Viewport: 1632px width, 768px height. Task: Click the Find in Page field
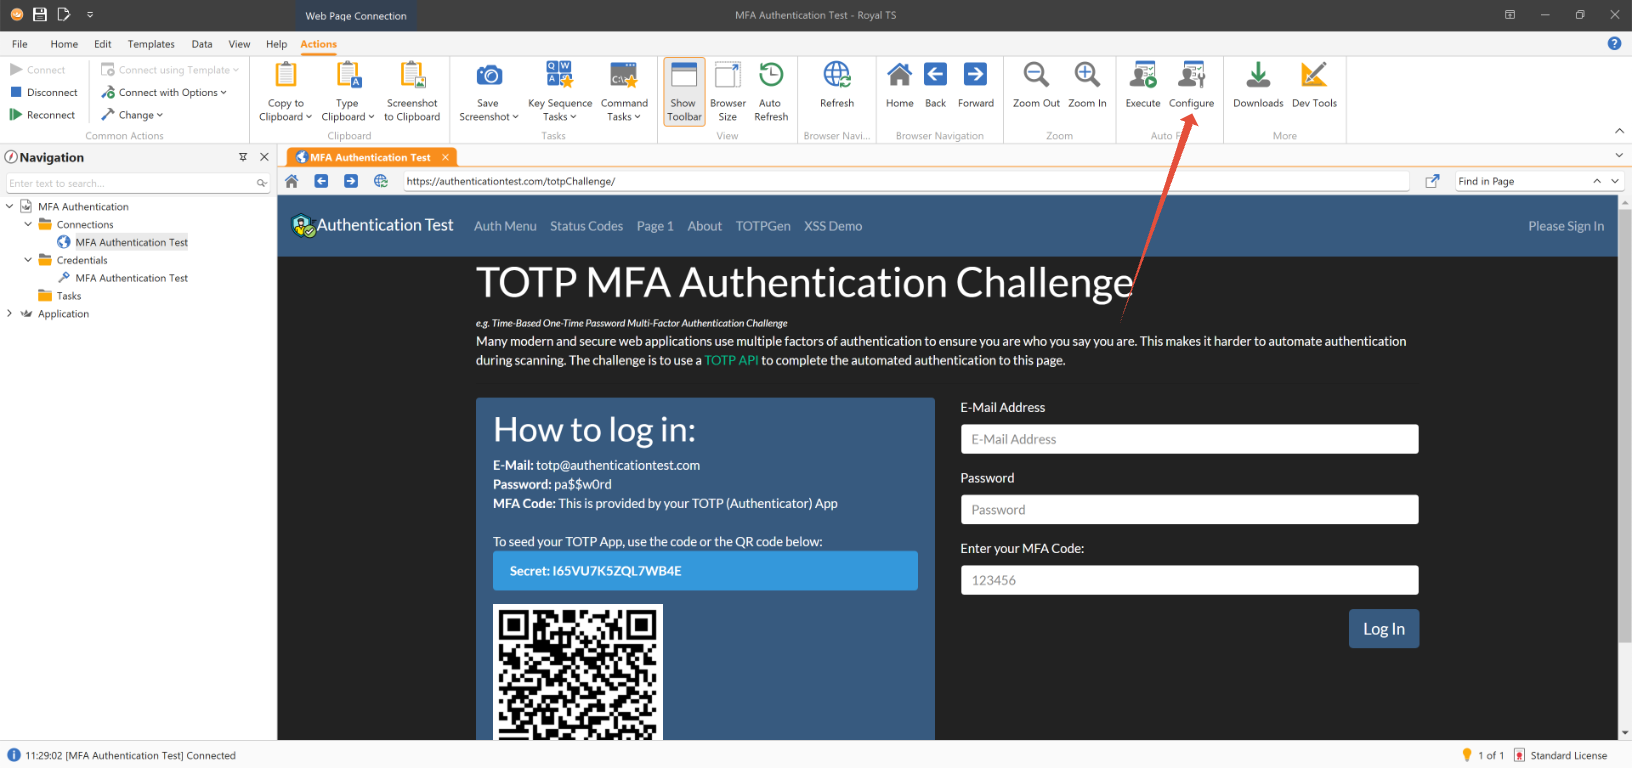pyautogui.click(x=1522, y=181)
